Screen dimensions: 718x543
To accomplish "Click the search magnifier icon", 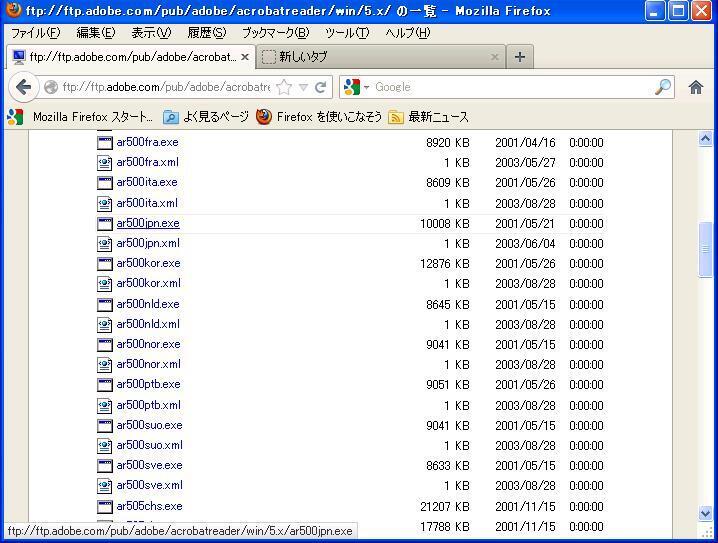I will click(x=663, y=87).
